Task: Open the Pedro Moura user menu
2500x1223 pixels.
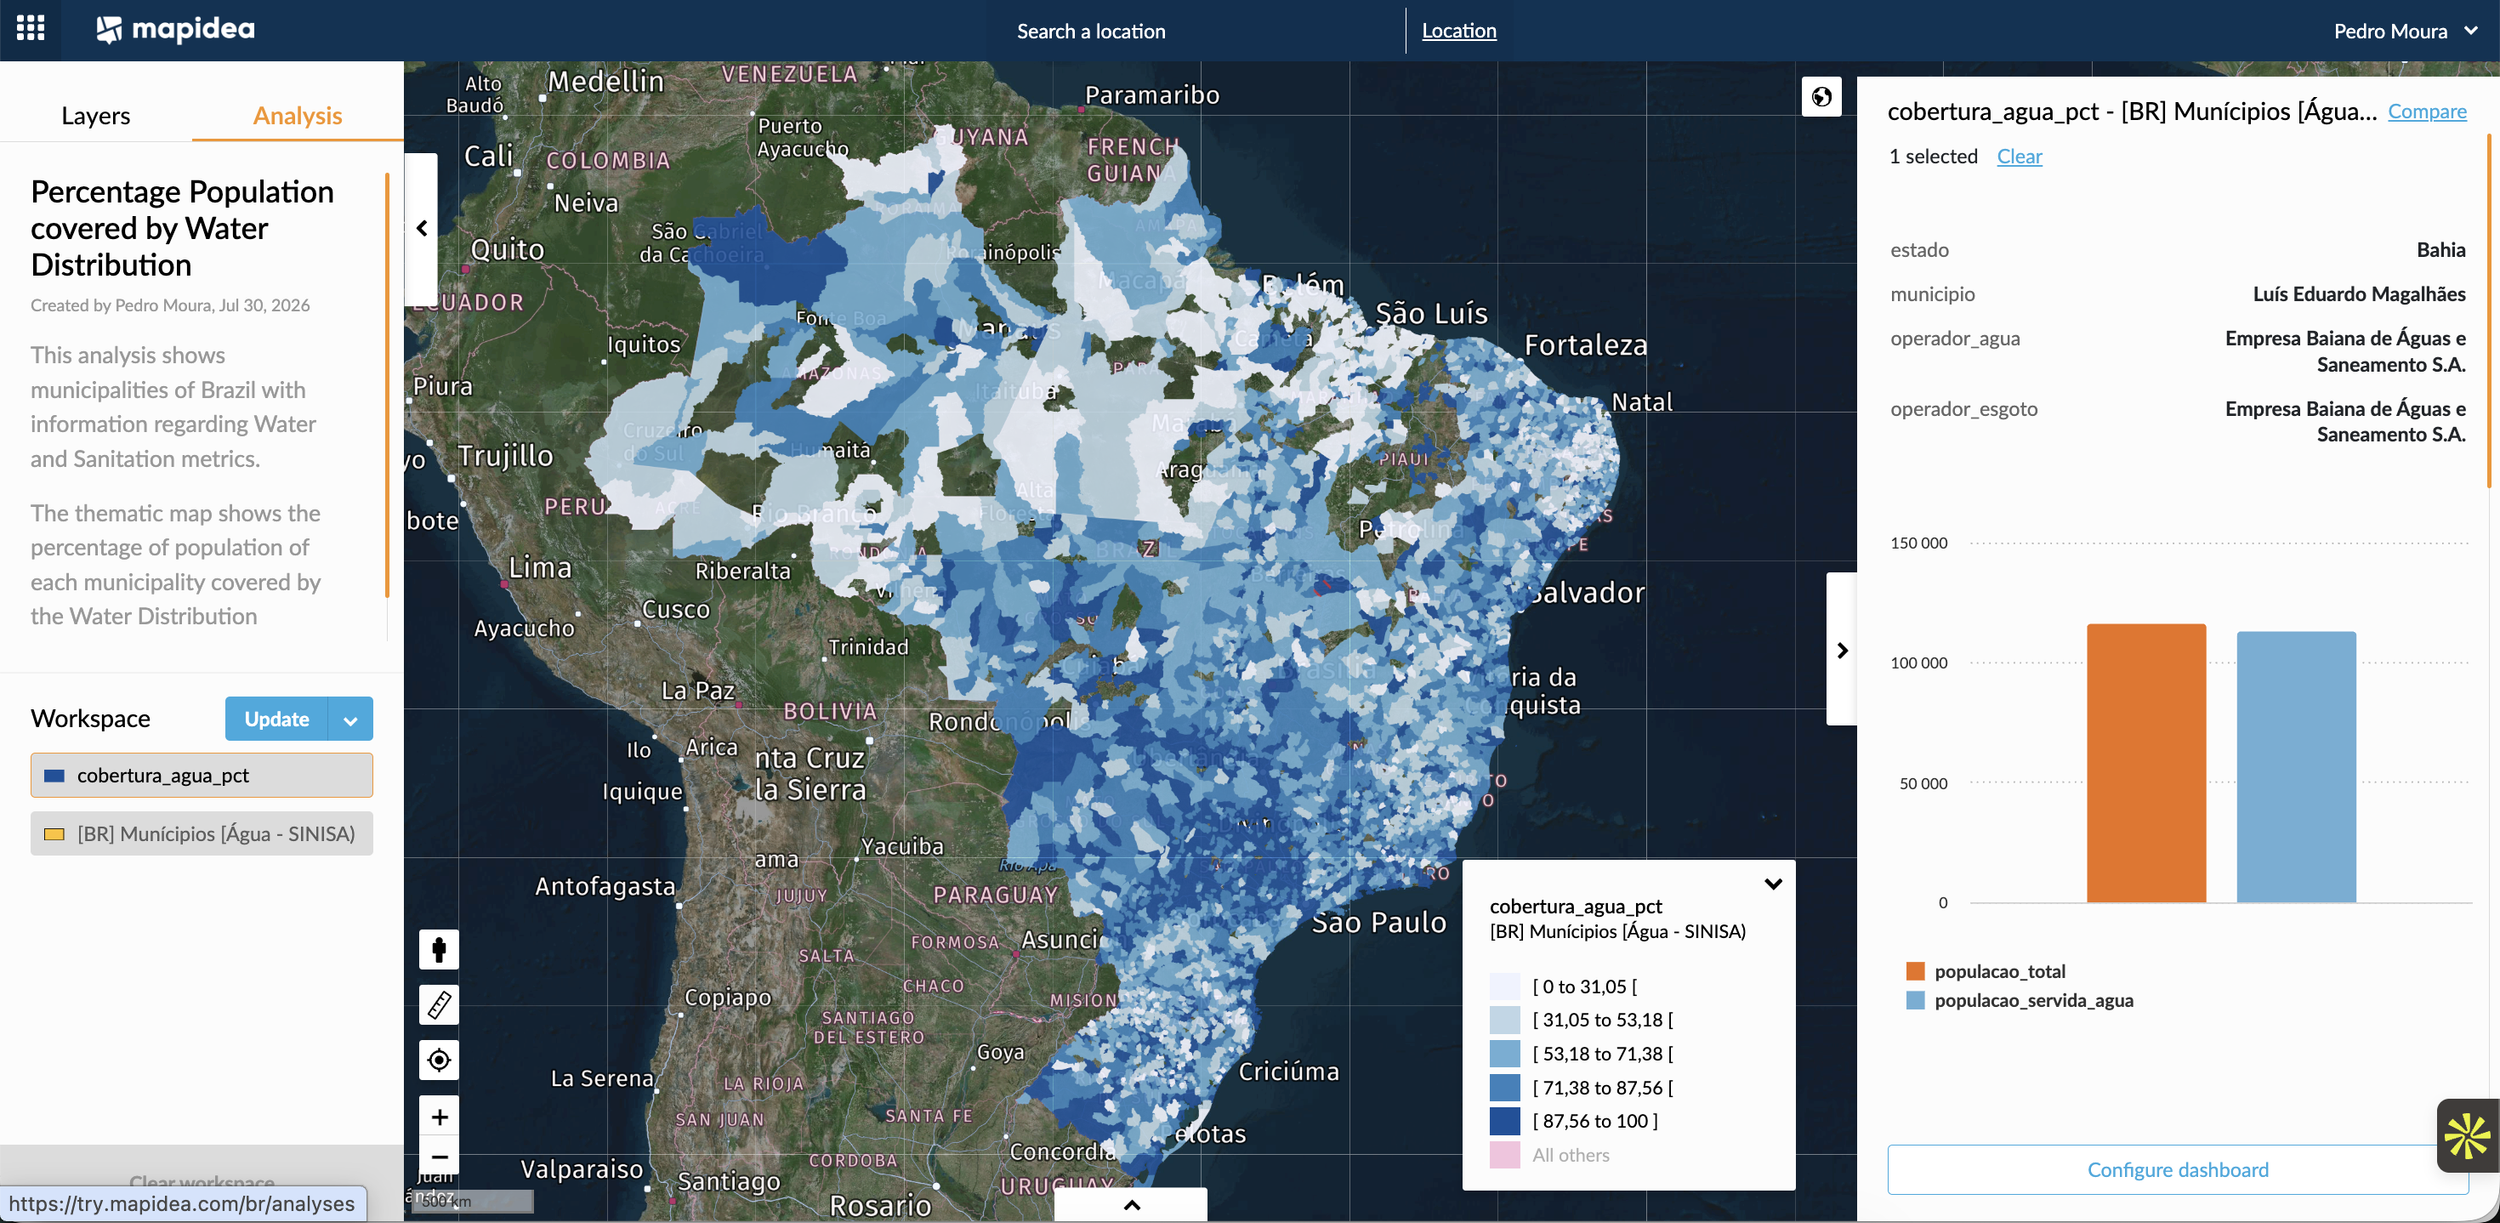Action: [2405, 31]
